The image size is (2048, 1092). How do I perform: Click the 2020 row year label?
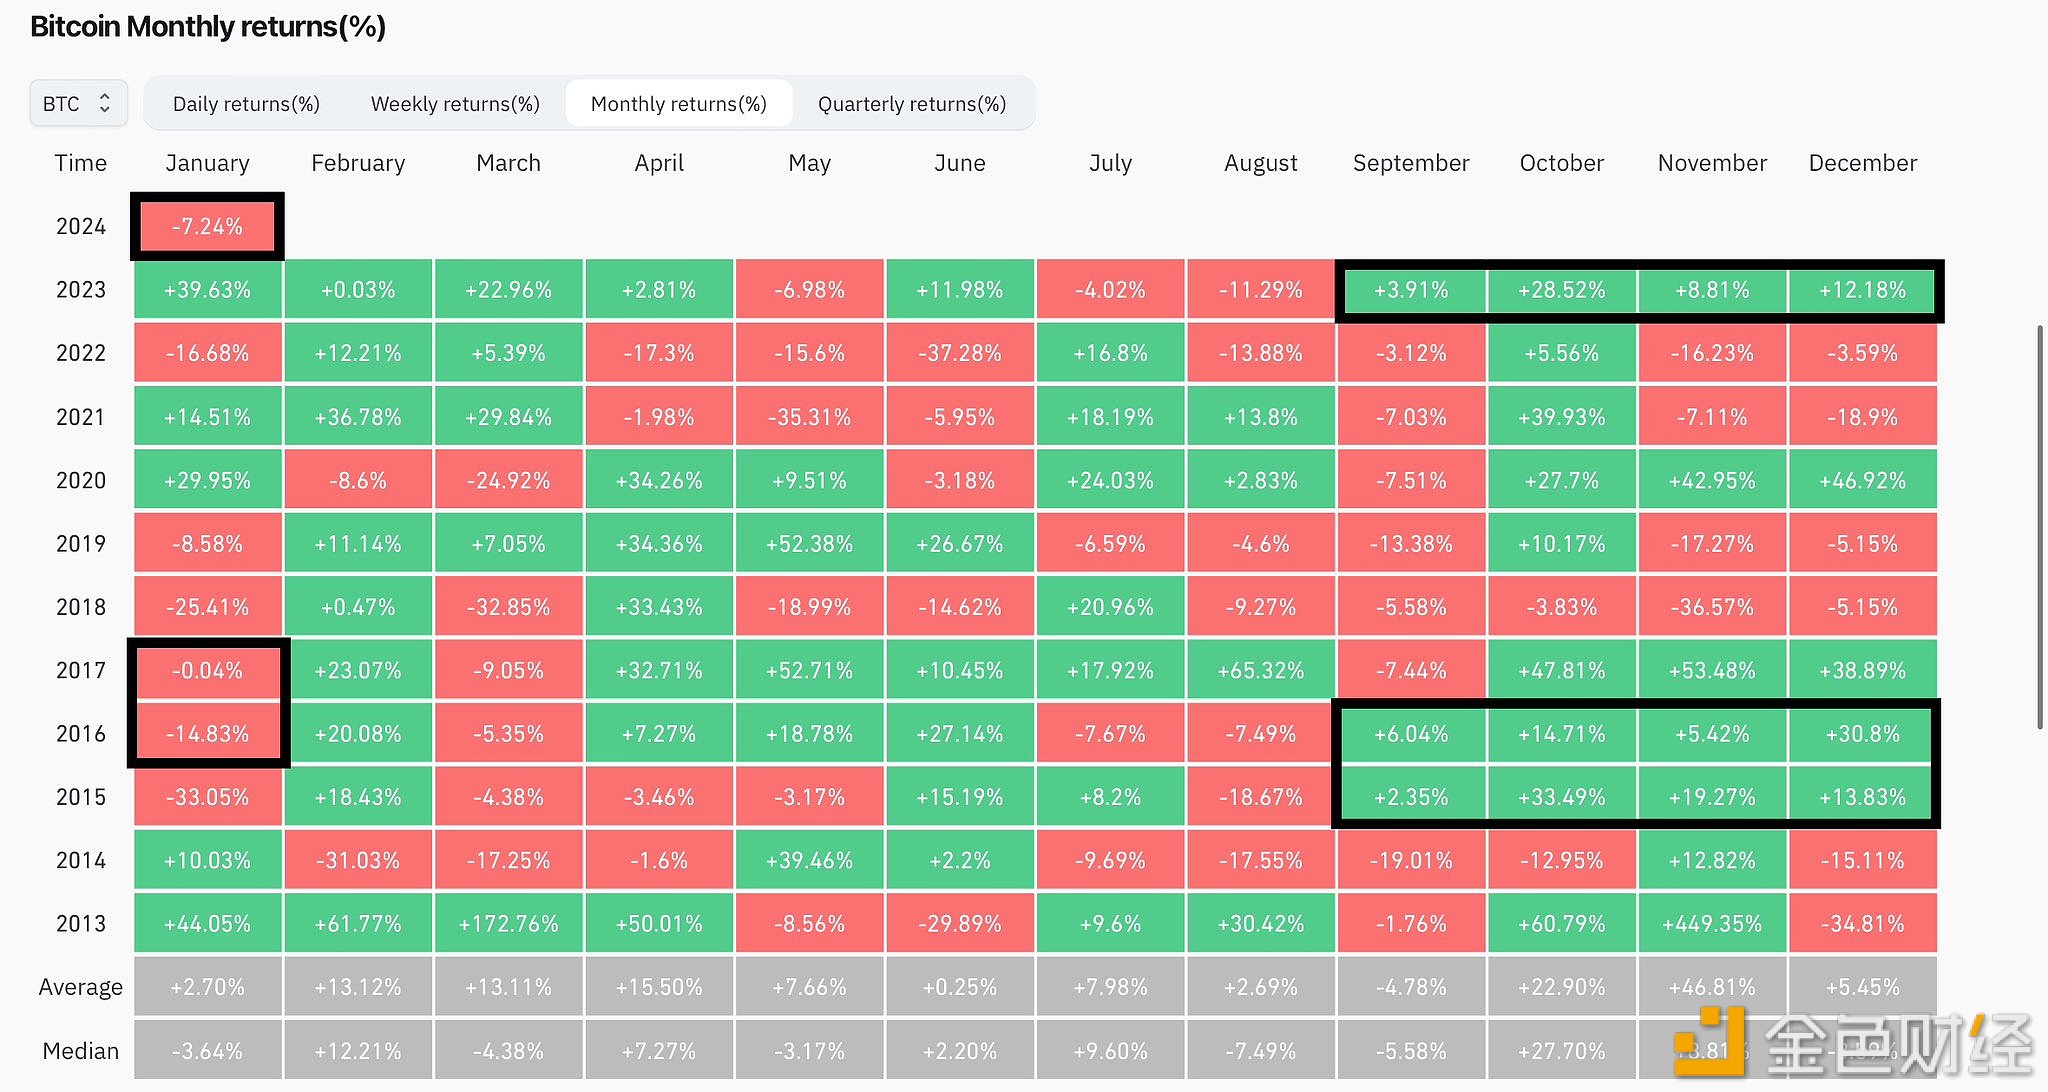coord(81,480)
